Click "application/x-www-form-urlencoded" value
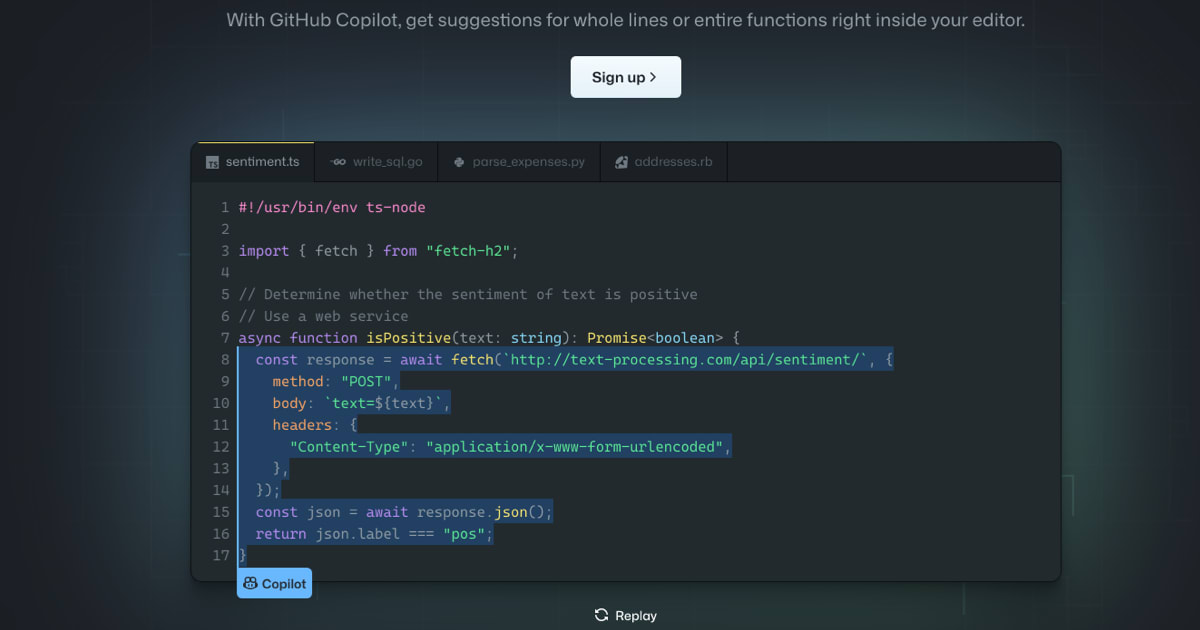The image size is (1200, 630). click(575, 447)
